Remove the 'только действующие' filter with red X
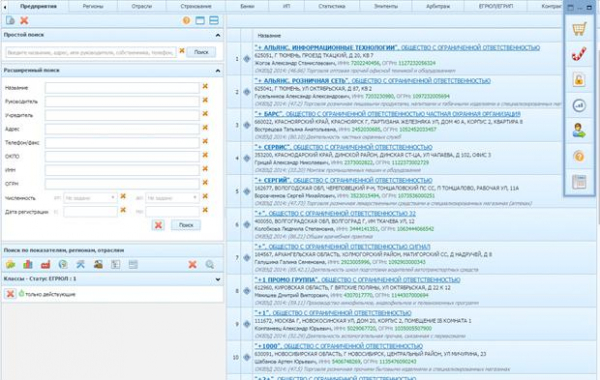Image resolution: width=600 pixels, height=380 pixels. (10, 294)
